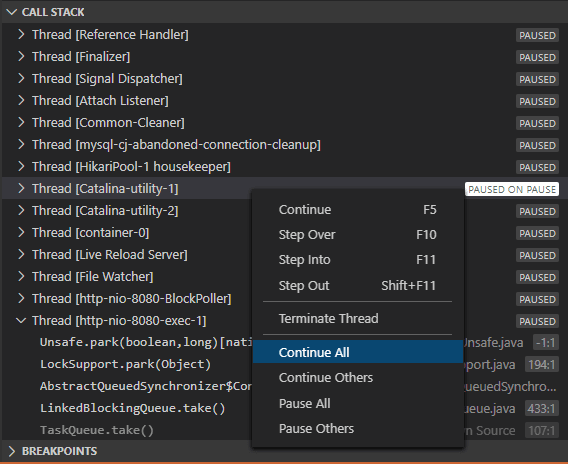Expand Thread [Finalizer] chevron

(21, 57)
